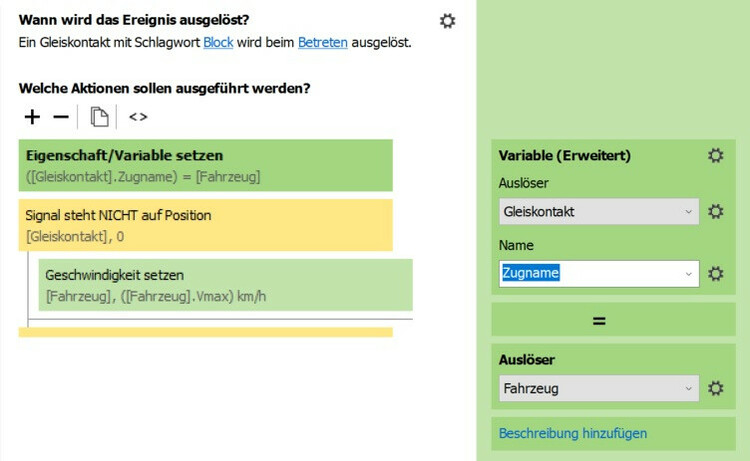Click the Block keyword link

(217, 42)
